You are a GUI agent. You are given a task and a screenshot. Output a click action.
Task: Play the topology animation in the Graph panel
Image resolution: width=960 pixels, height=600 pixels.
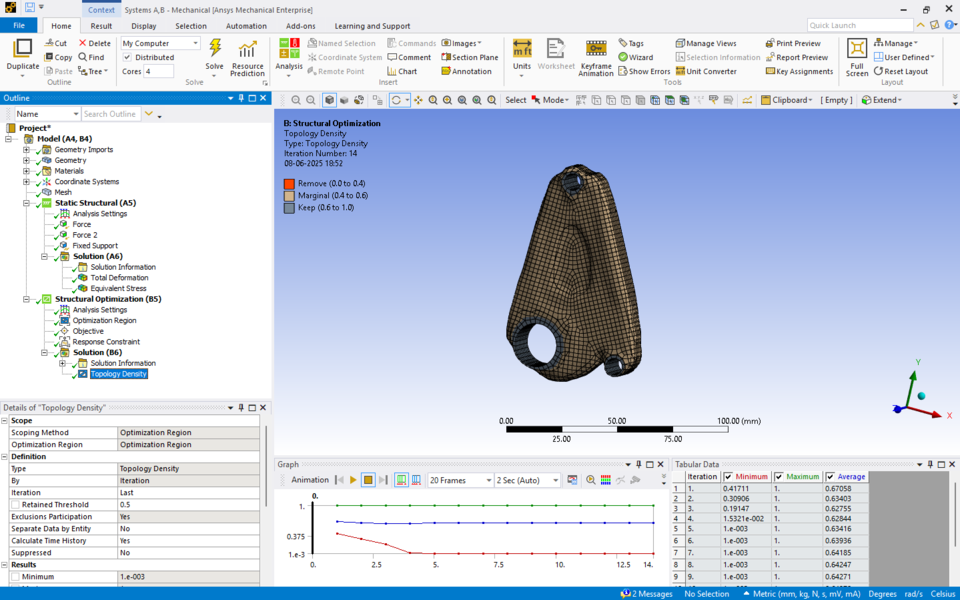tap(354, 480)
